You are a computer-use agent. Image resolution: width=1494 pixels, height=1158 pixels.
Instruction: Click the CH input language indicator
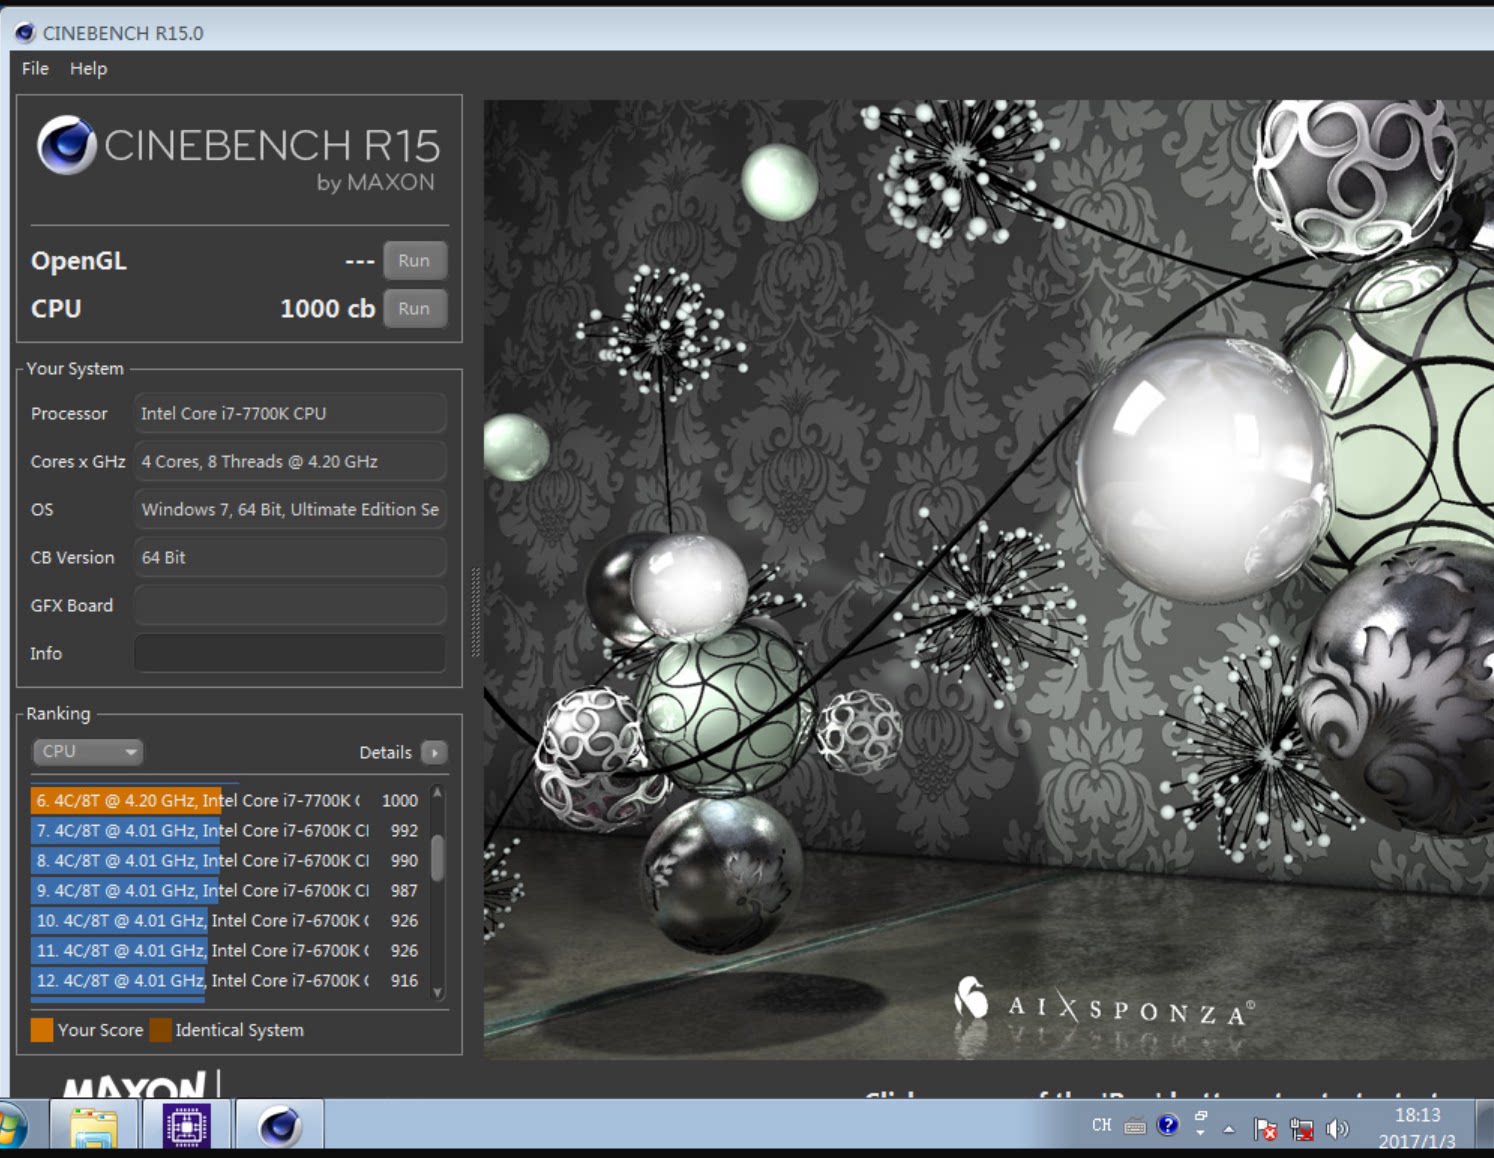[x=1101, y=1125]
